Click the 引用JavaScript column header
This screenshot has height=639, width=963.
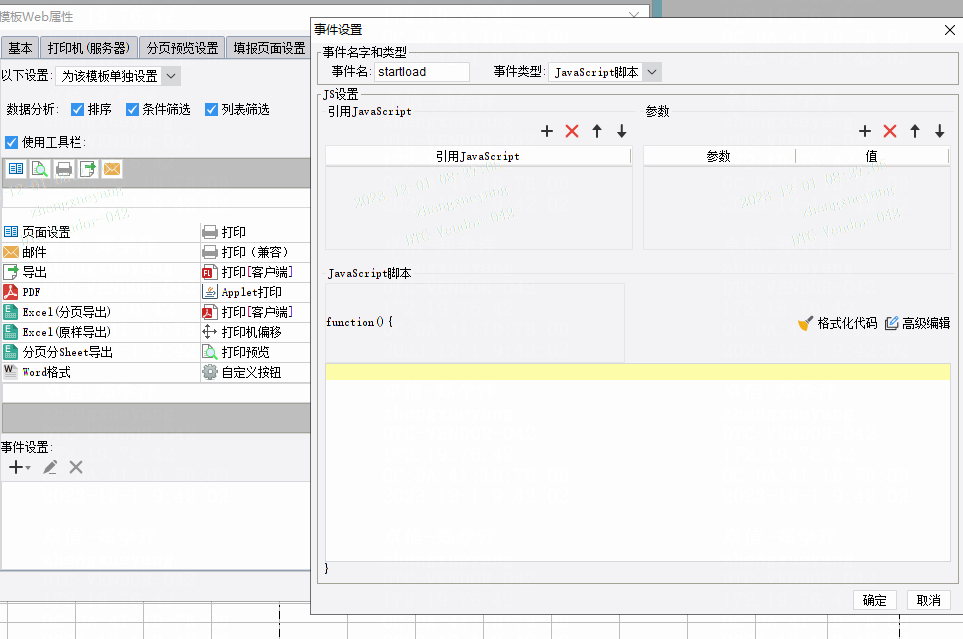point(478,156)
